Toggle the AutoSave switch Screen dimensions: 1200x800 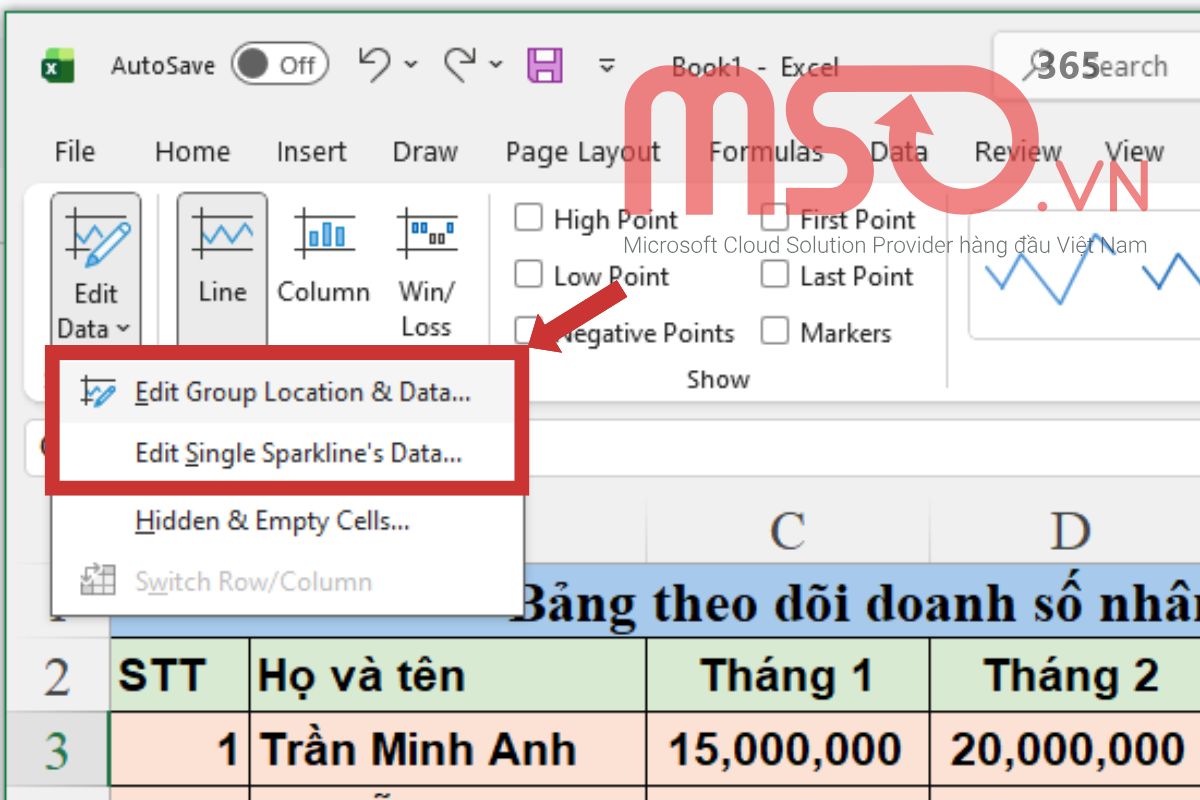click(x=279, y=65)
